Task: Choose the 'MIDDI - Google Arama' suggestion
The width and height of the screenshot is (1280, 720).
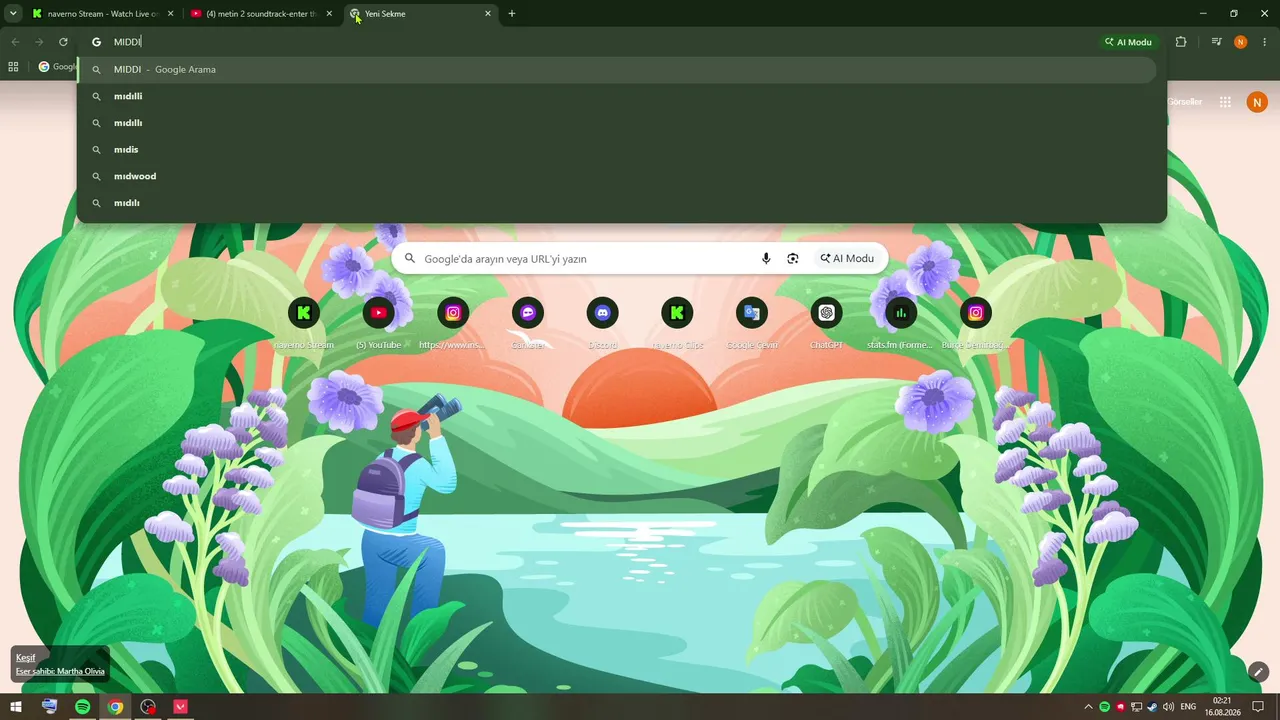Action: (617, 70)
